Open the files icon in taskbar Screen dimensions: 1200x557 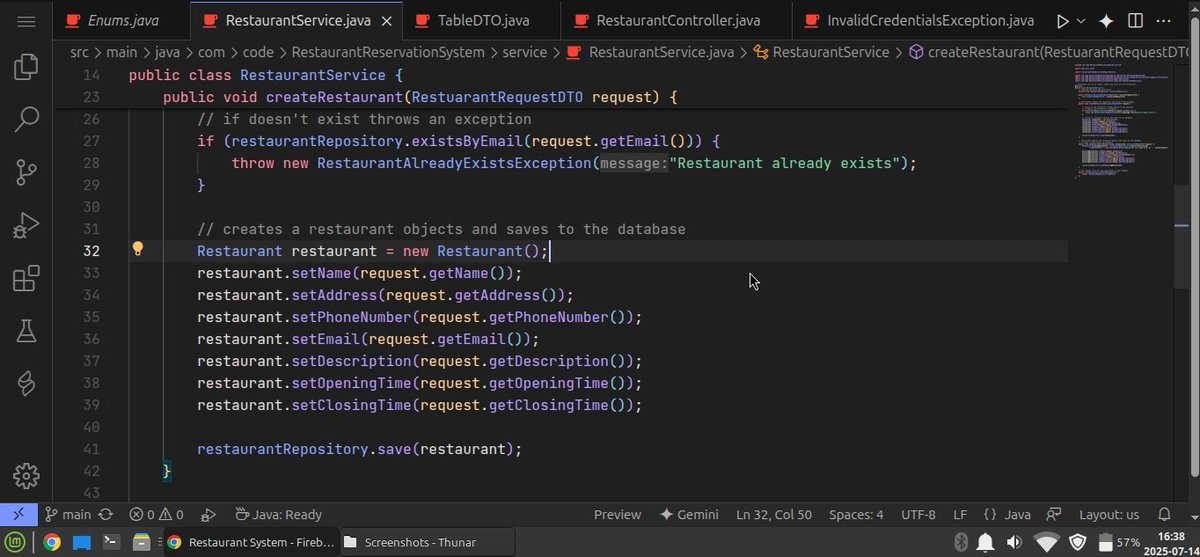(x=141, y=542)
